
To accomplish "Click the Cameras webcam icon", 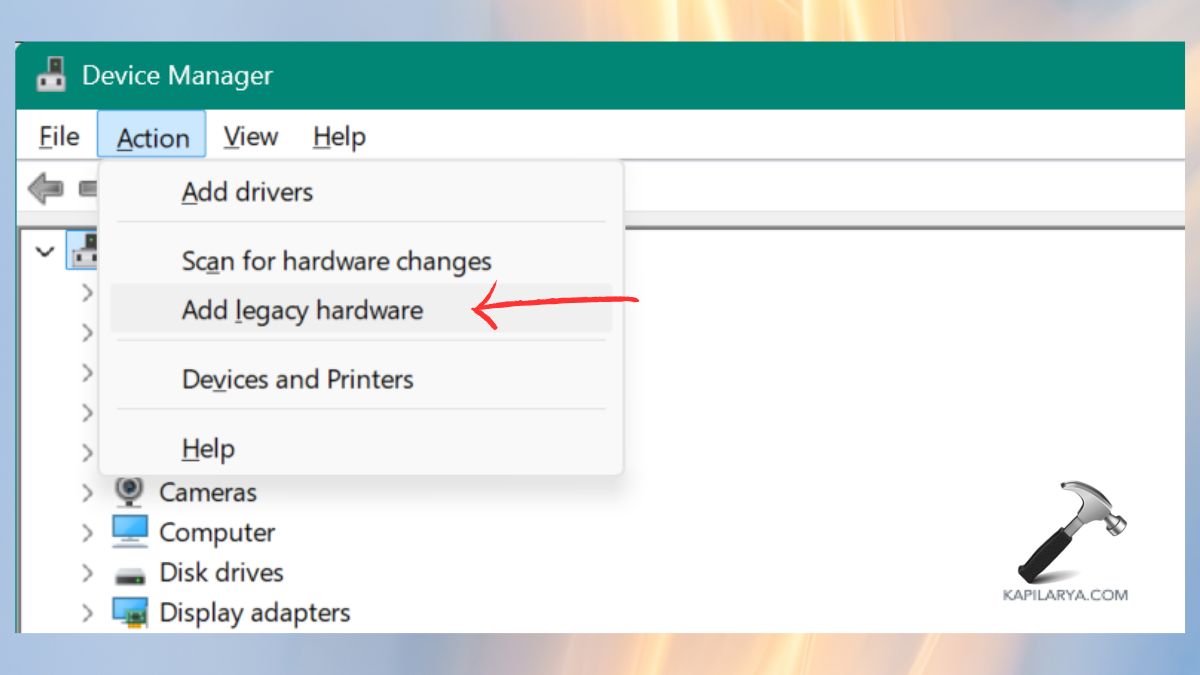I will (128, 492).
